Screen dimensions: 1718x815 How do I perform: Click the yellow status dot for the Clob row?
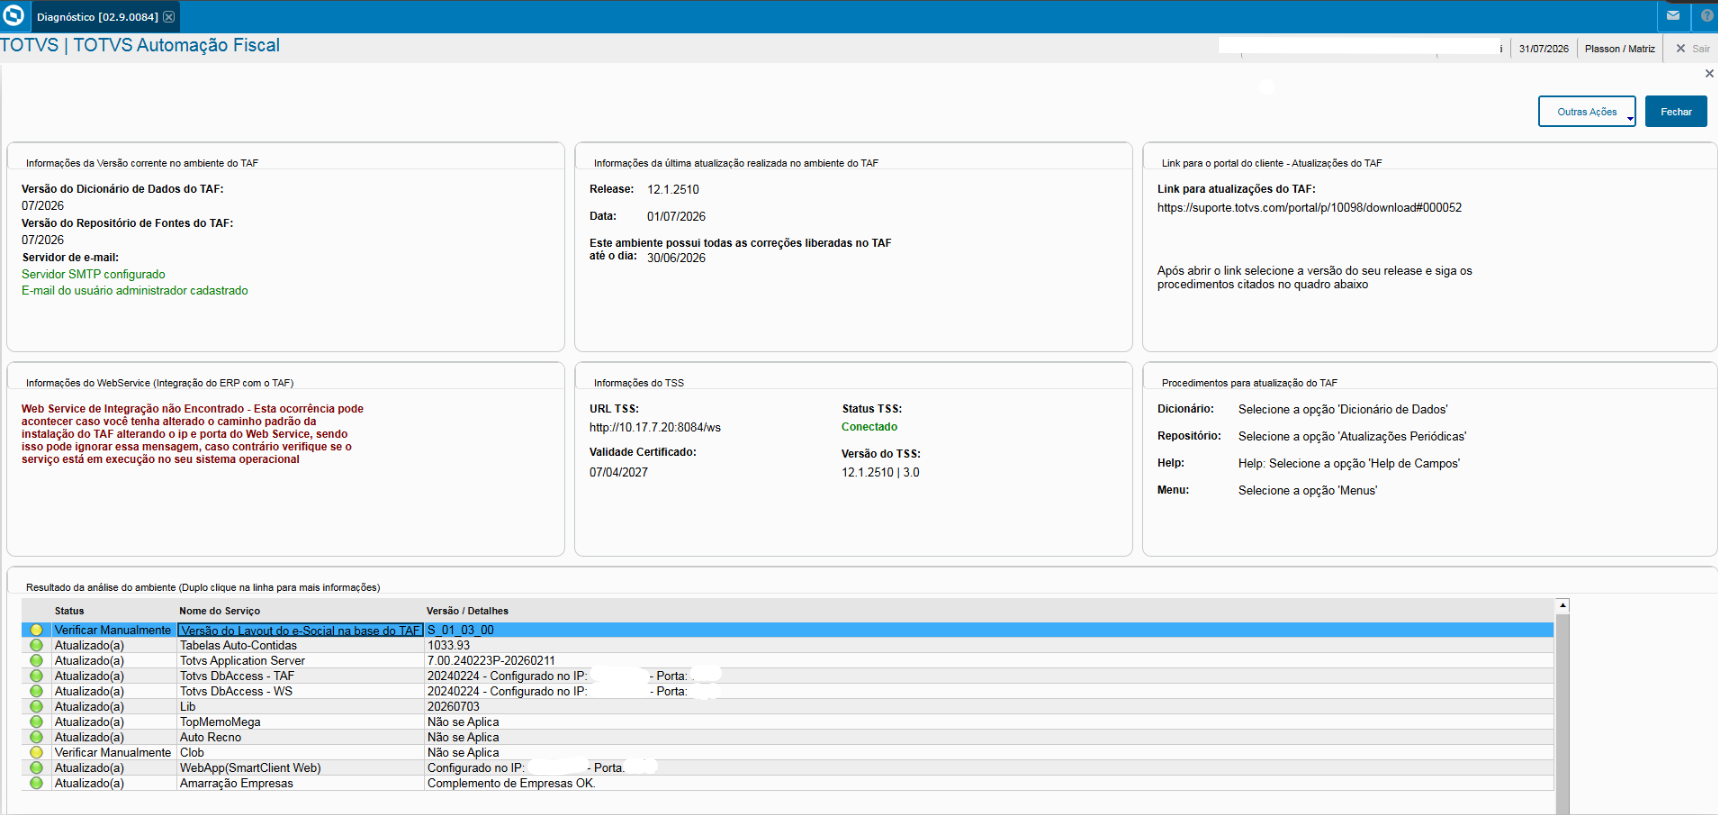coord(37,753)
